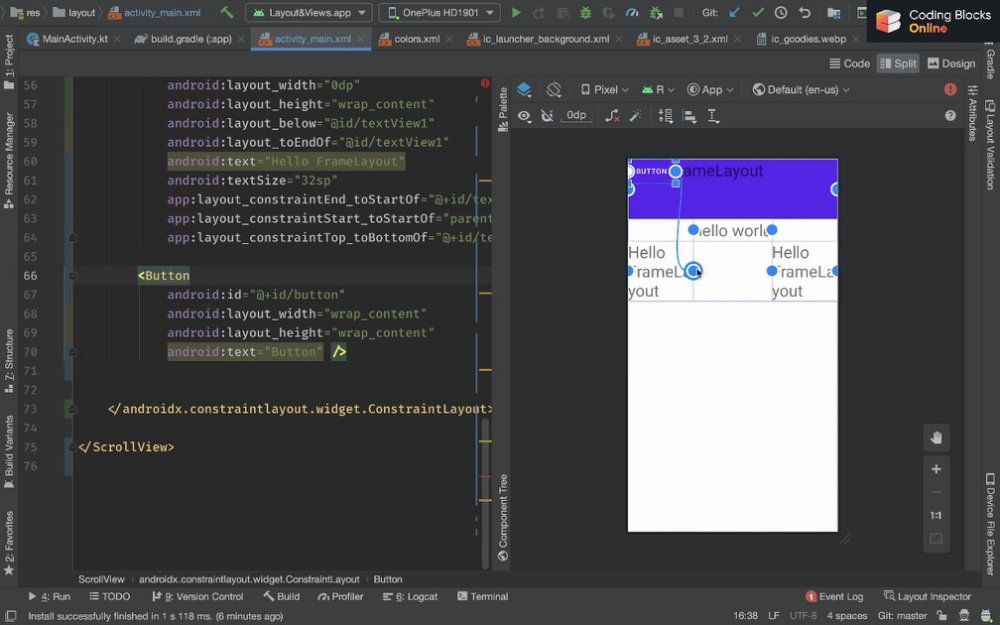Open the ic_launcher_background.xml tab
Image resolution: width=1000 pixels, height=625 pixels.
click(x=545, y=39)
